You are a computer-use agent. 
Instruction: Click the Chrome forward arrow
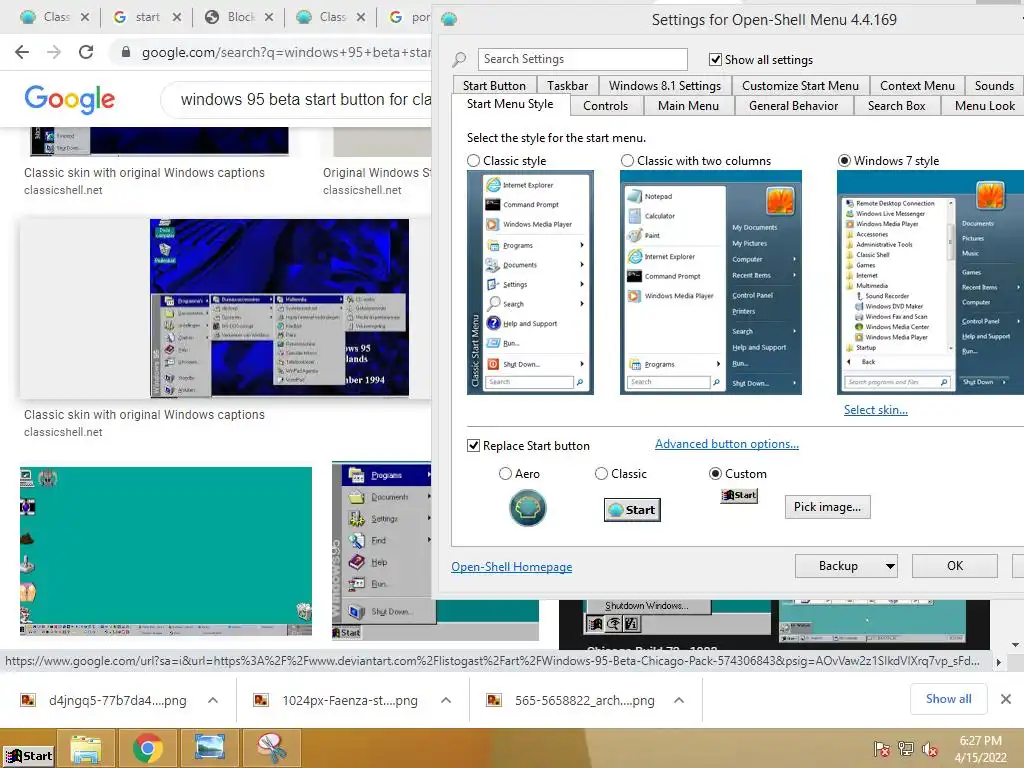click(54, 52)
